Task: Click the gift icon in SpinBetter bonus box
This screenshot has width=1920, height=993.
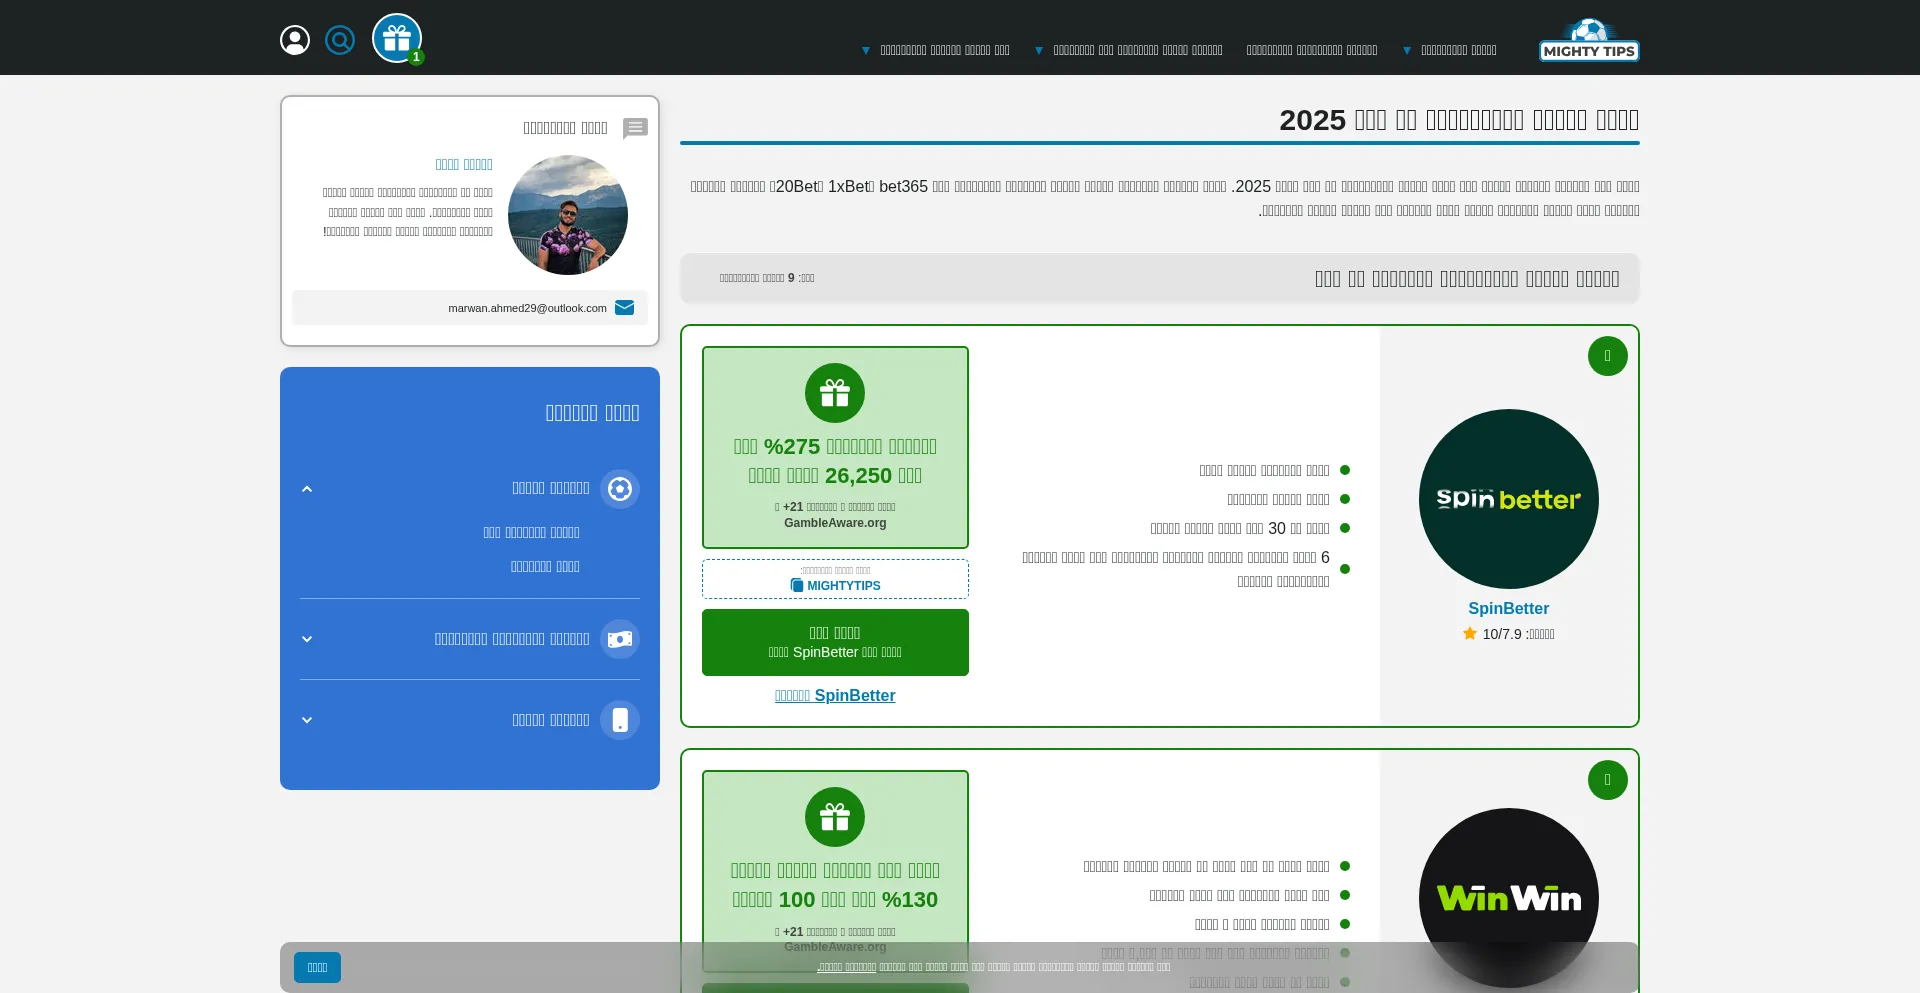Action: 835,393
